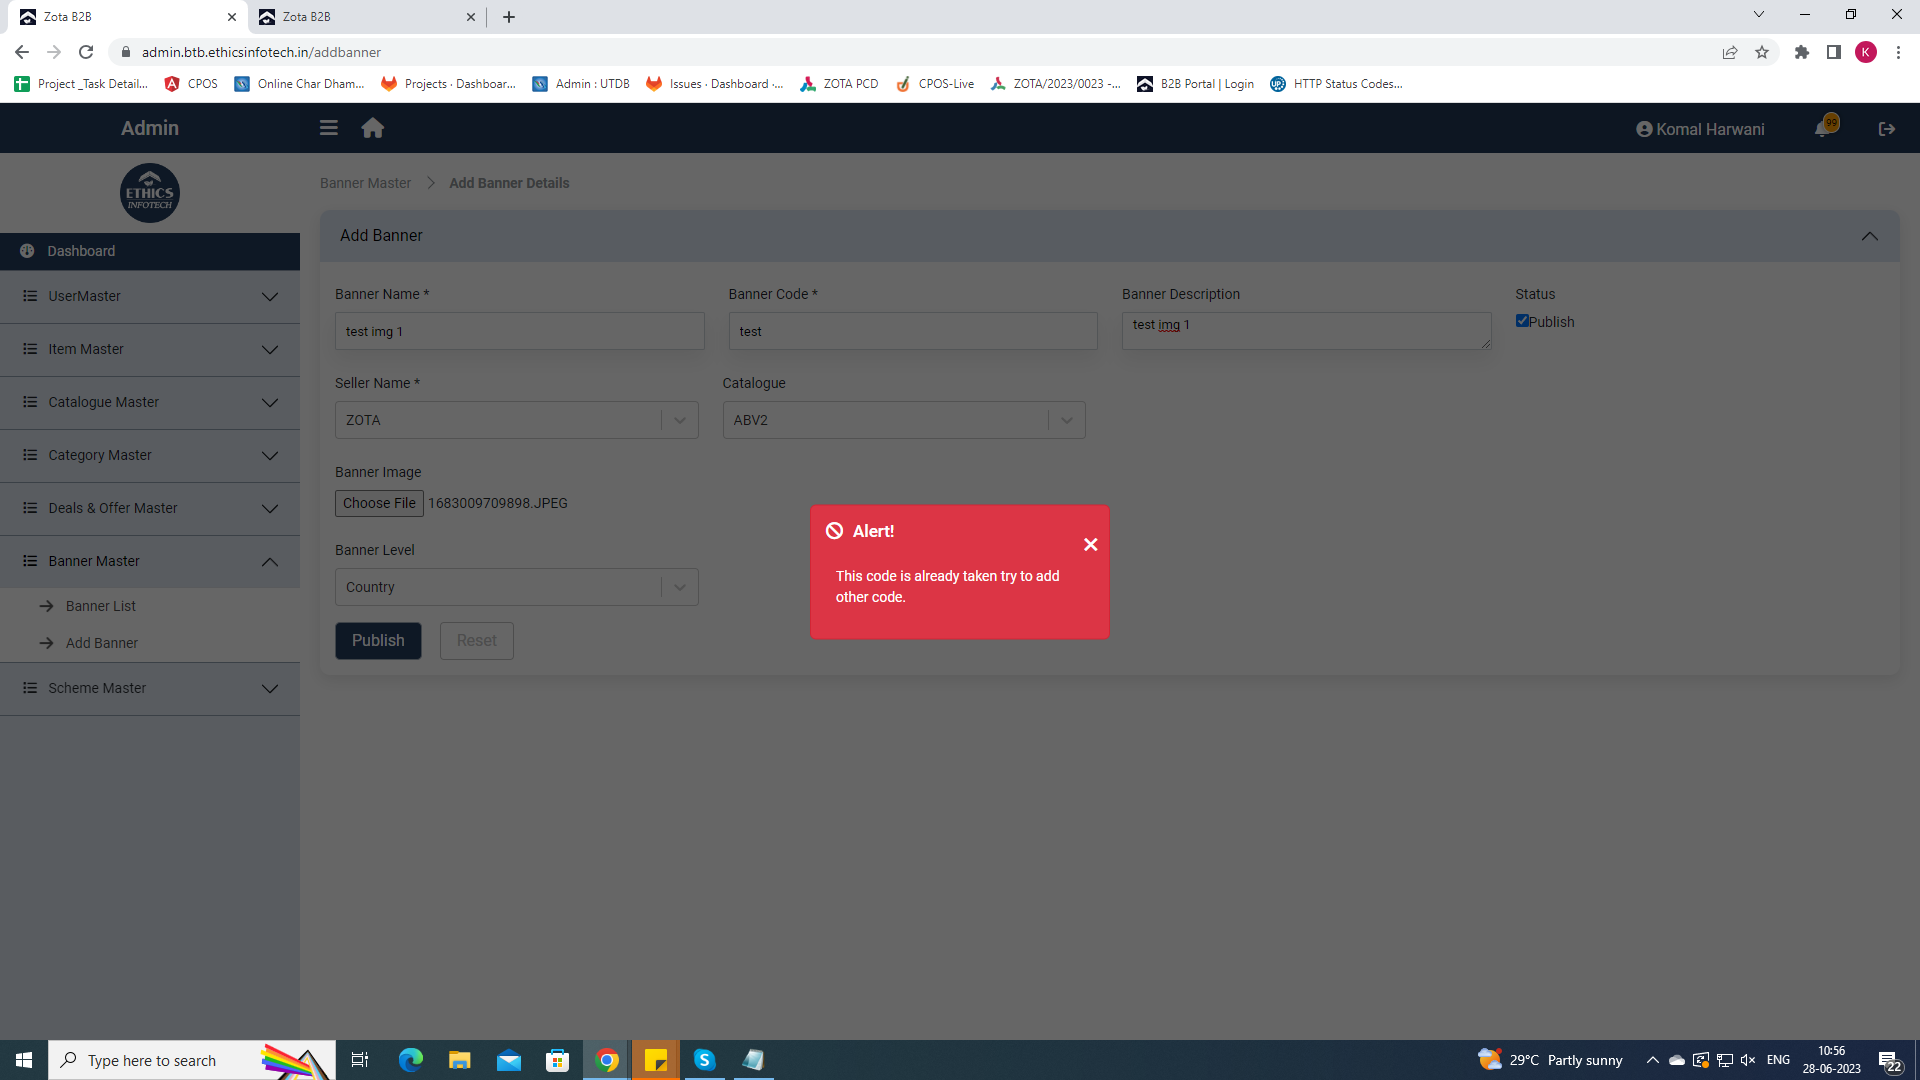Click the hamburger menu icon in header
Viewport: 1920px width, 1080px height.
pyautogui.click(x=328, y=128)
